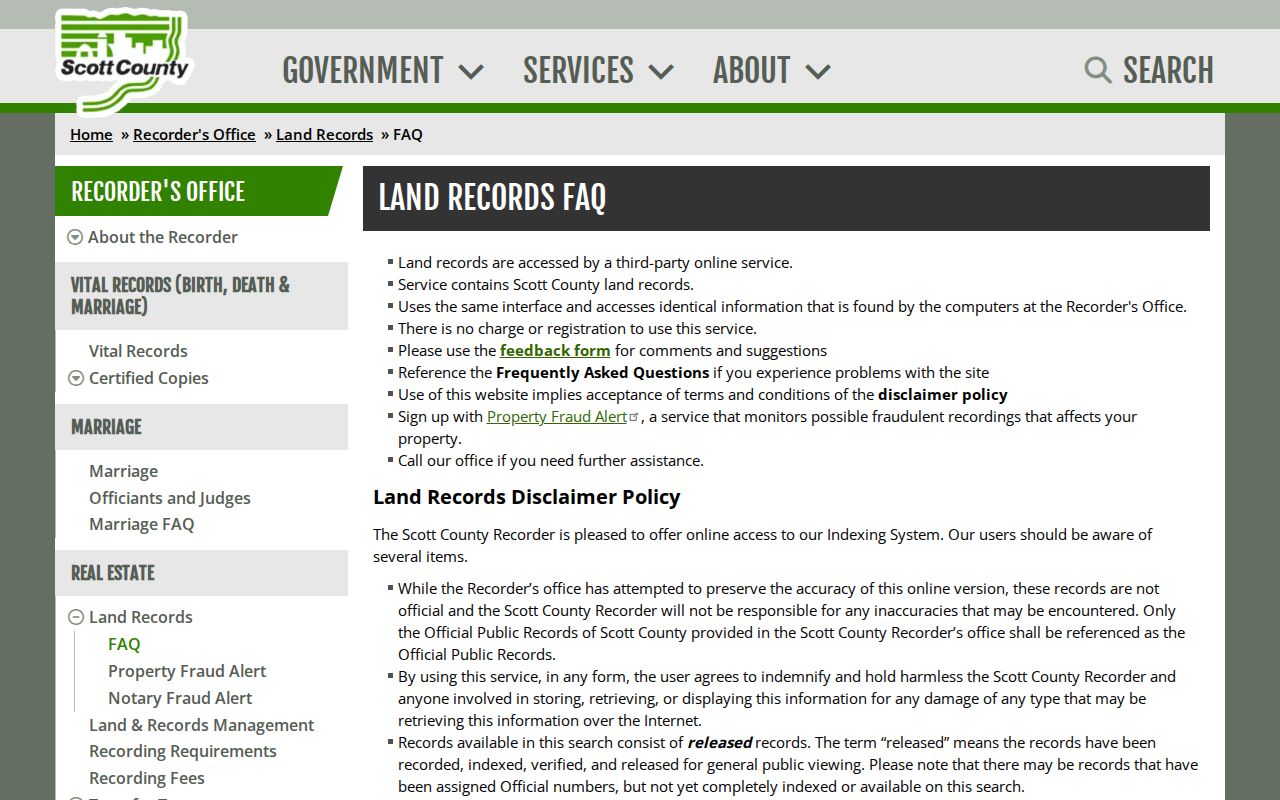Open Officiants and Judges sidebar link
Viewport: 1280px width, 800px height.
tap(170, 498)
